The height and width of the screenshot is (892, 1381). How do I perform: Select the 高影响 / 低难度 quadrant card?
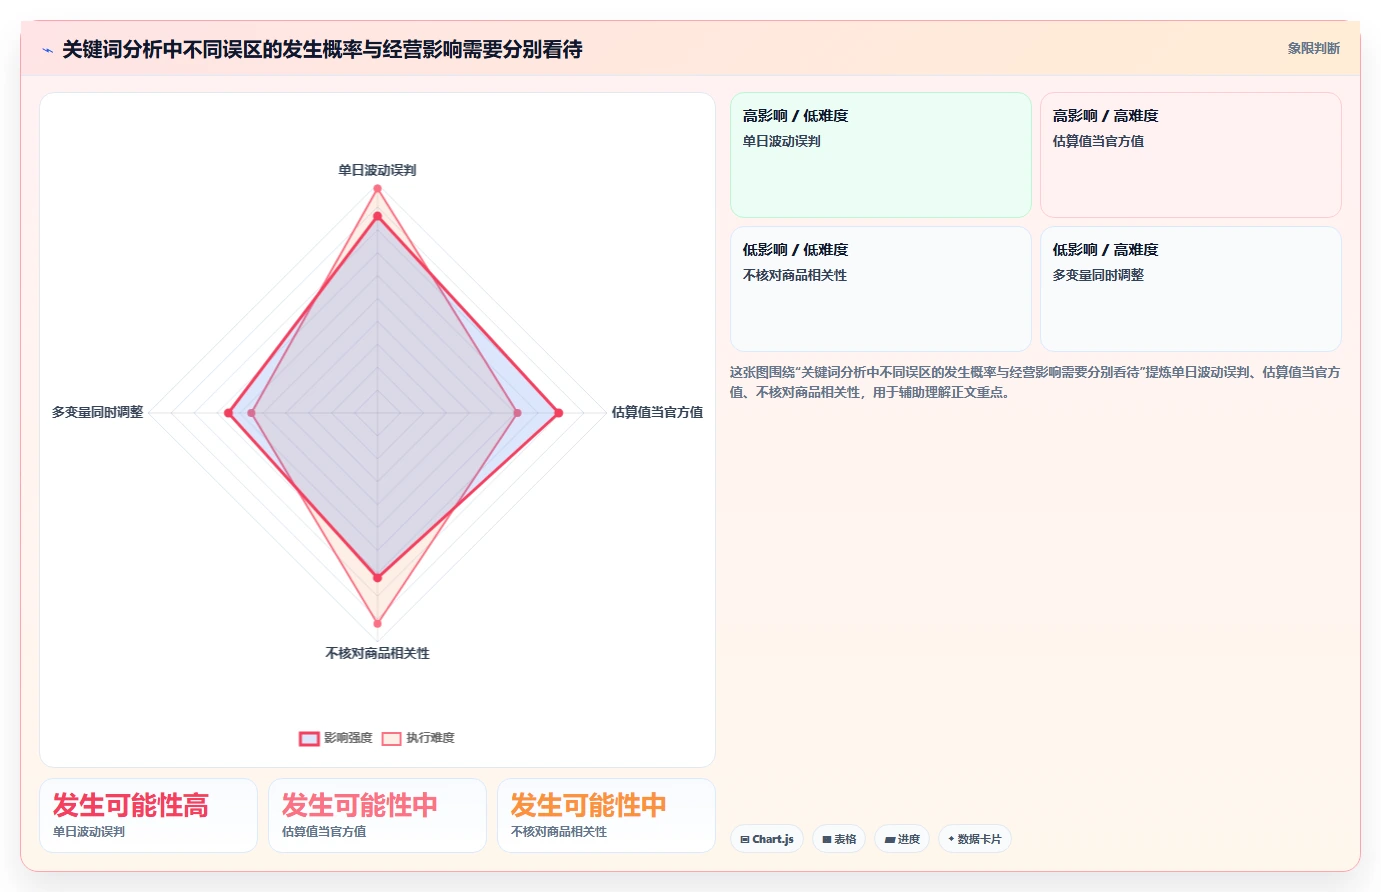tap(880, 155)
